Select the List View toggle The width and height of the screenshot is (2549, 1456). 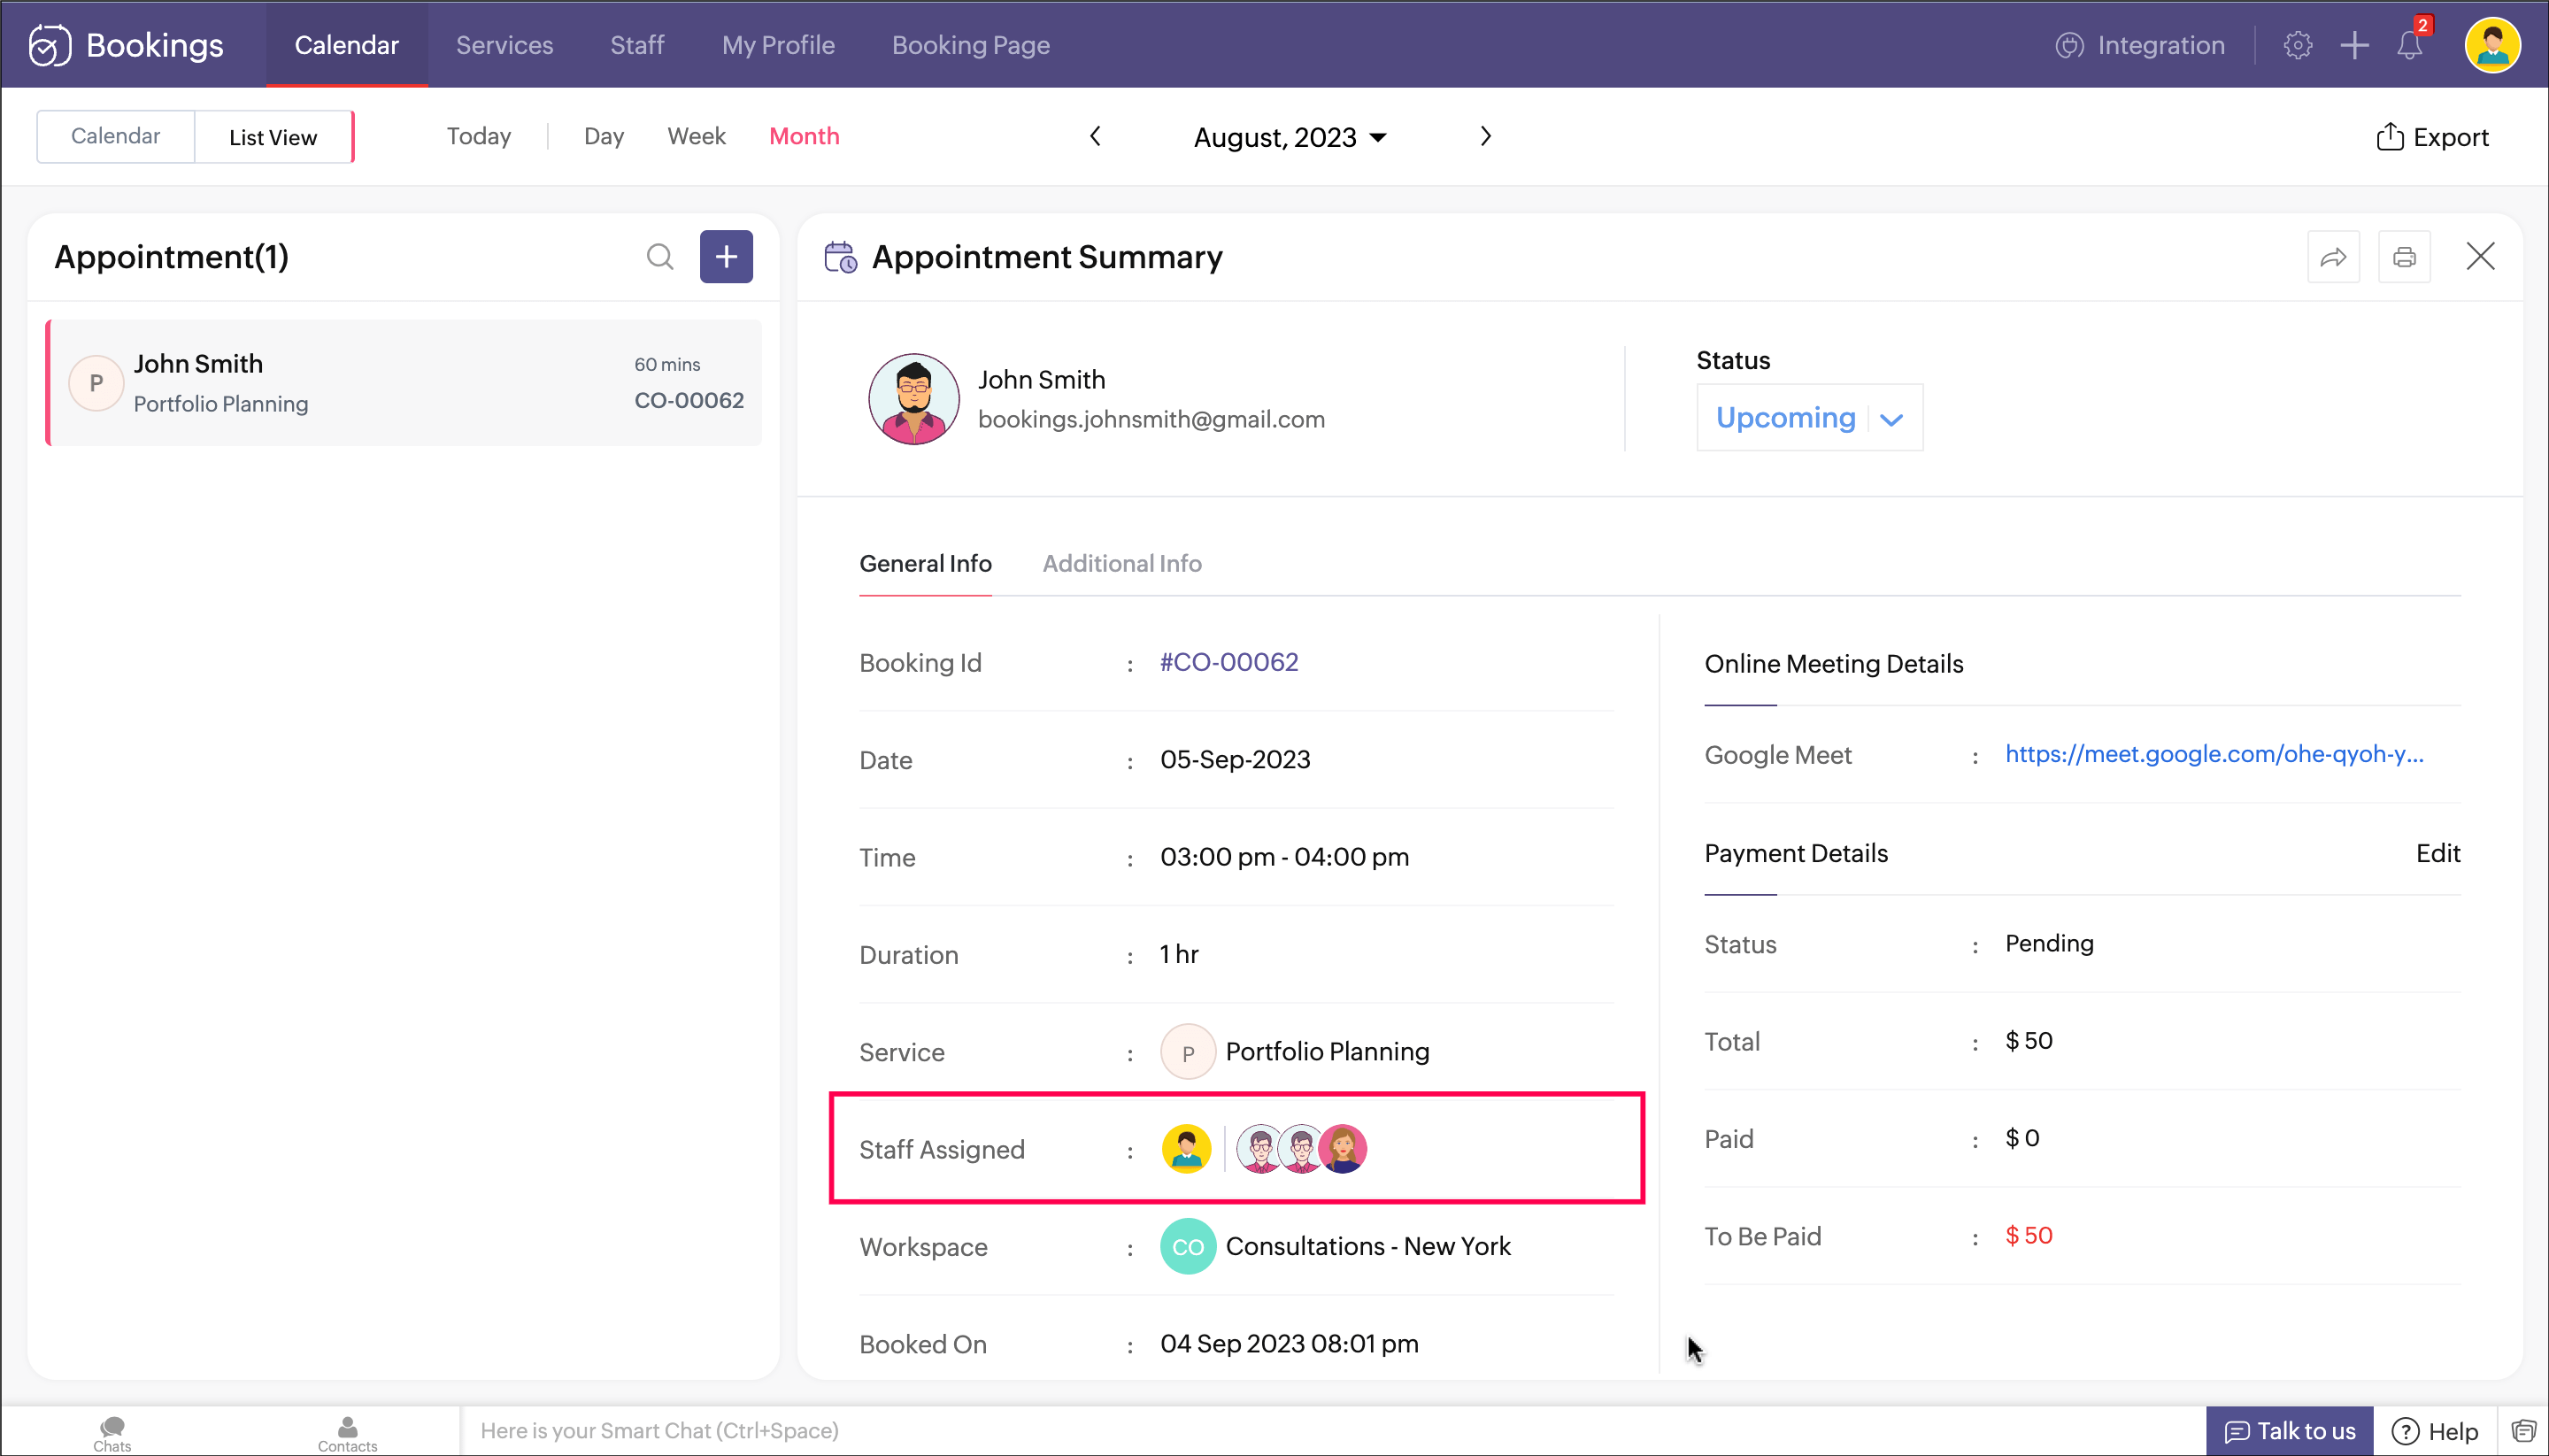pyautogui.click(x=272, y=137)
